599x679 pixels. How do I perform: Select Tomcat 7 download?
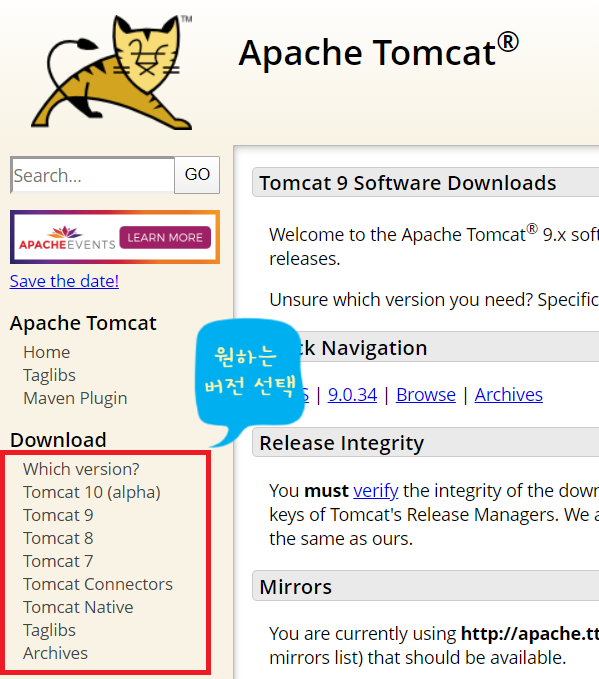click(x=58, y=561)
